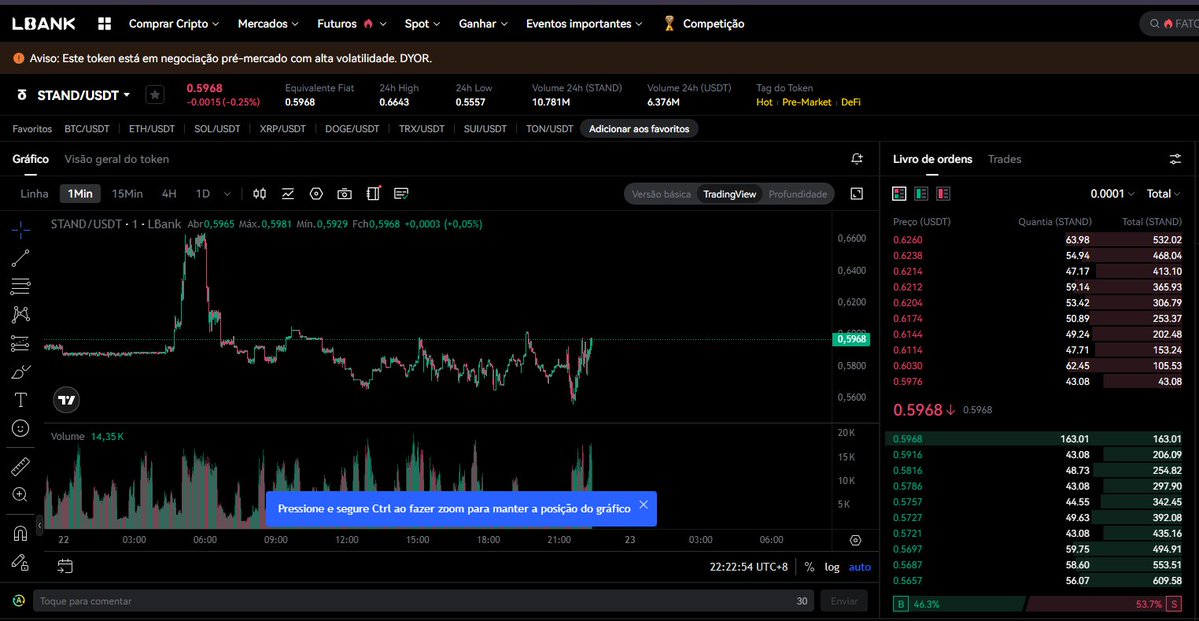
Task: Switch chart to TradingView mode
Action: point(729,194)
